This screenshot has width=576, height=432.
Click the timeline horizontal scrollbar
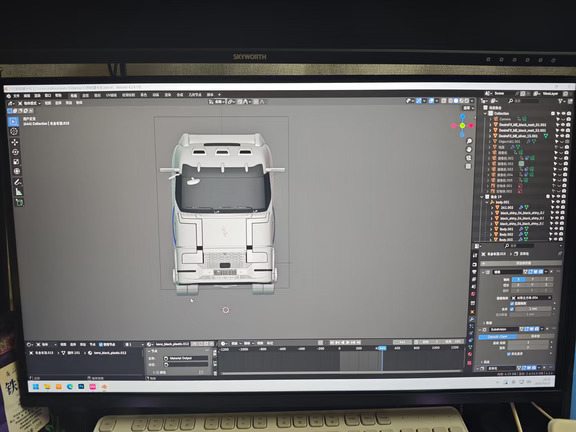tap(342, 373)
